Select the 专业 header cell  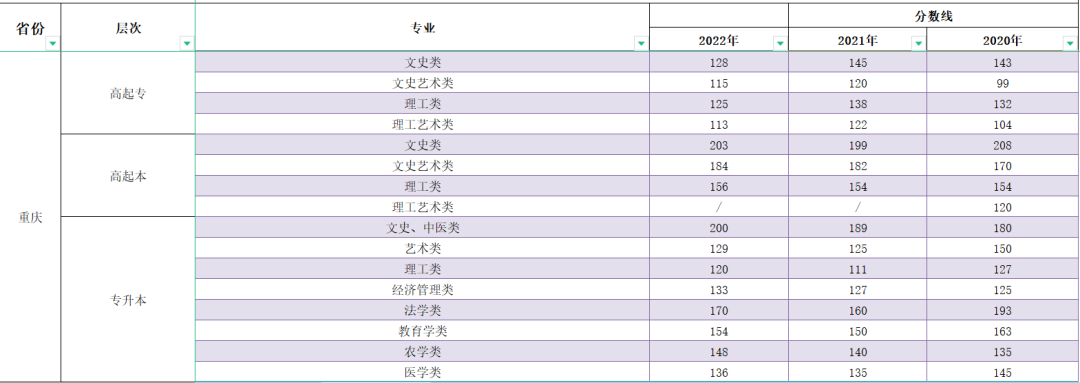click(x=423, y=28)
